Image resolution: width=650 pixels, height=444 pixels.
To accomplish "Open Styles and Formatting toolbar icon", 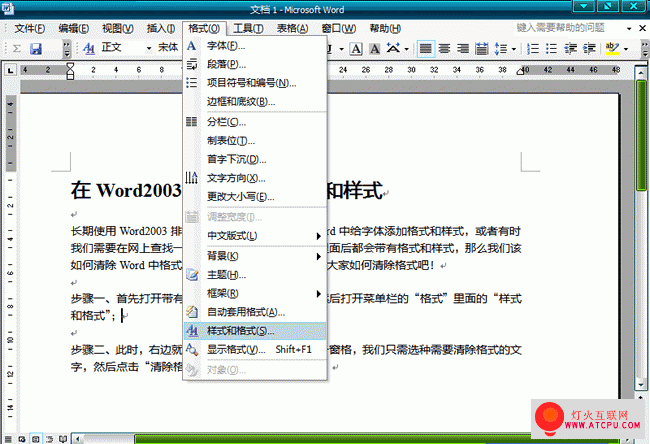I will point(89,49).
